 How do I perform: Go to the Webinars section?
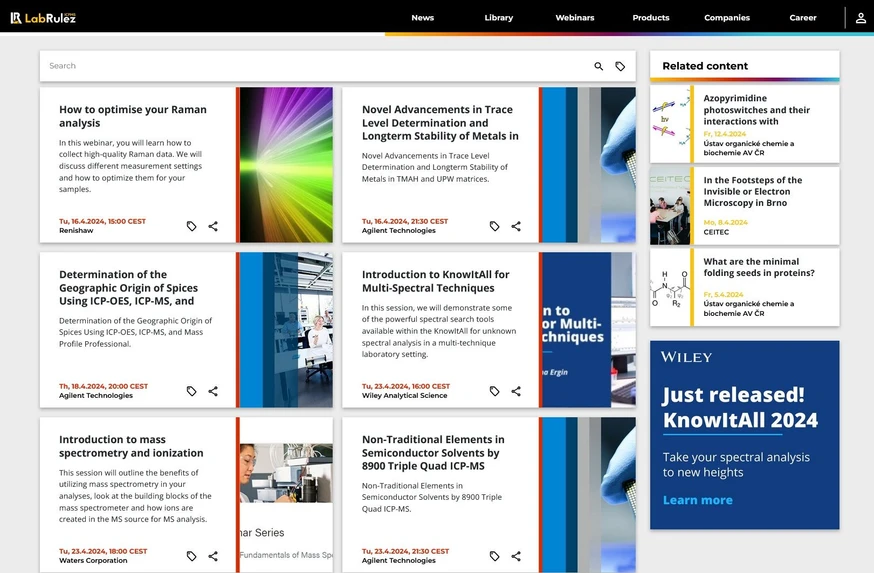coord(575,18)
